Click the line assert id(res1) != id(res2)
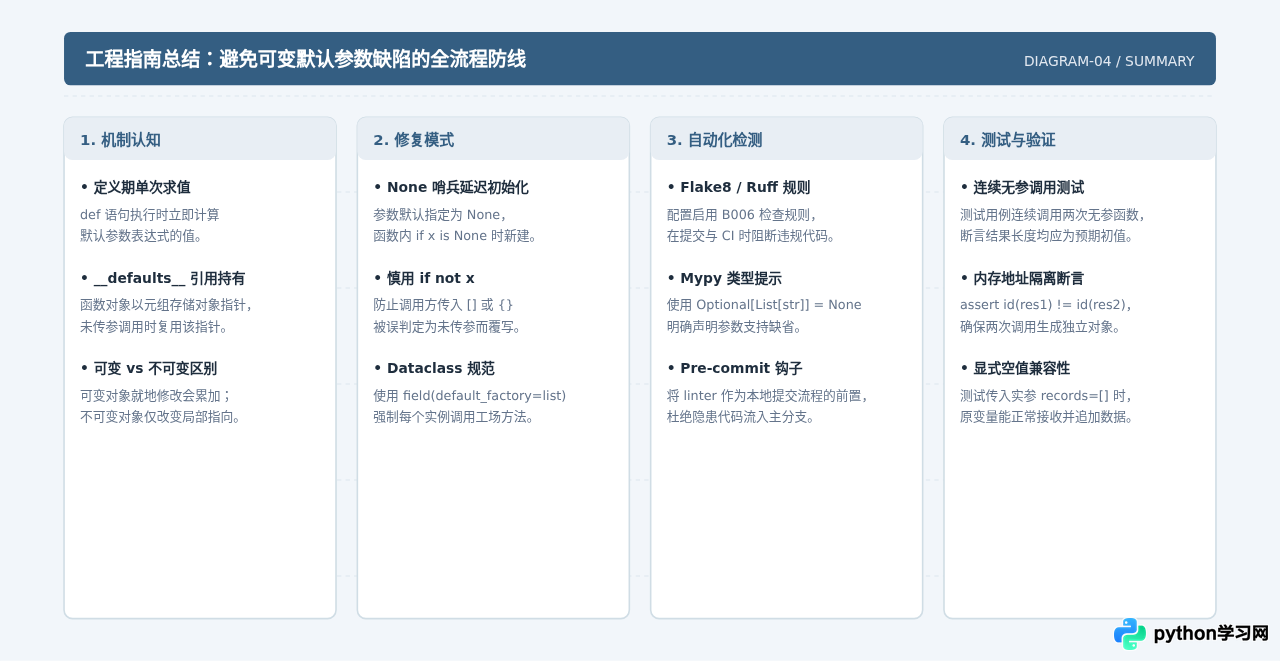 pyautogui.click(x=1045, y=304)
